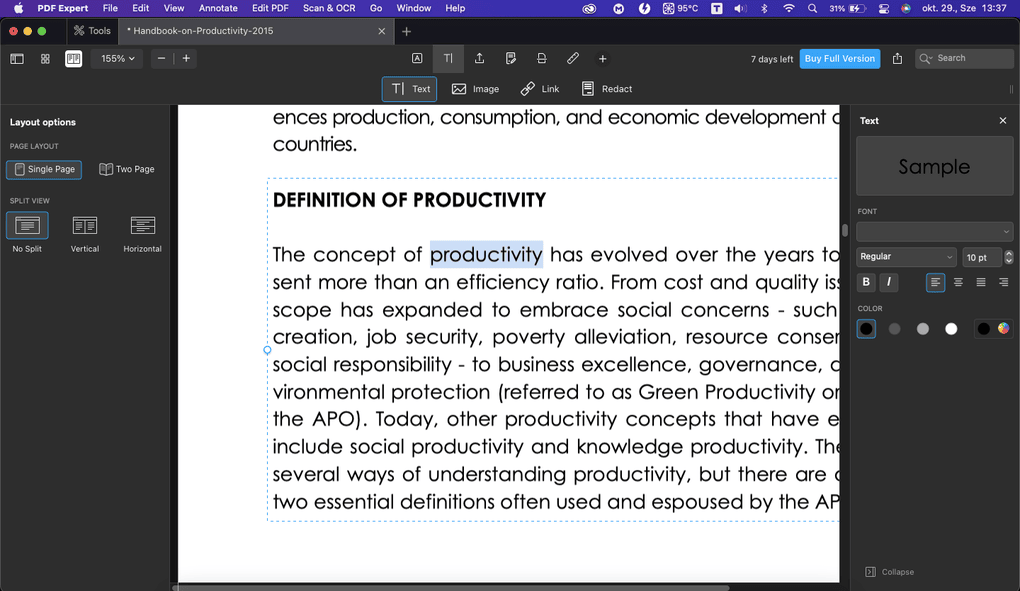1020x591 pixels.
Task: Open the Regular font style dropdown
Action: pyautogui.click(x=905, y=257)
